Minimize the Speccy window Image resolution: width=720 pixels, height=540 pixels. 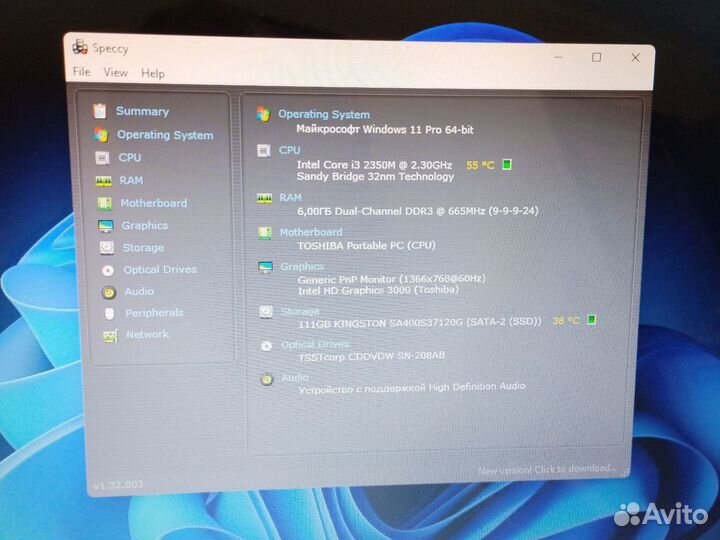pyautogui.click(x=558, y=57)
